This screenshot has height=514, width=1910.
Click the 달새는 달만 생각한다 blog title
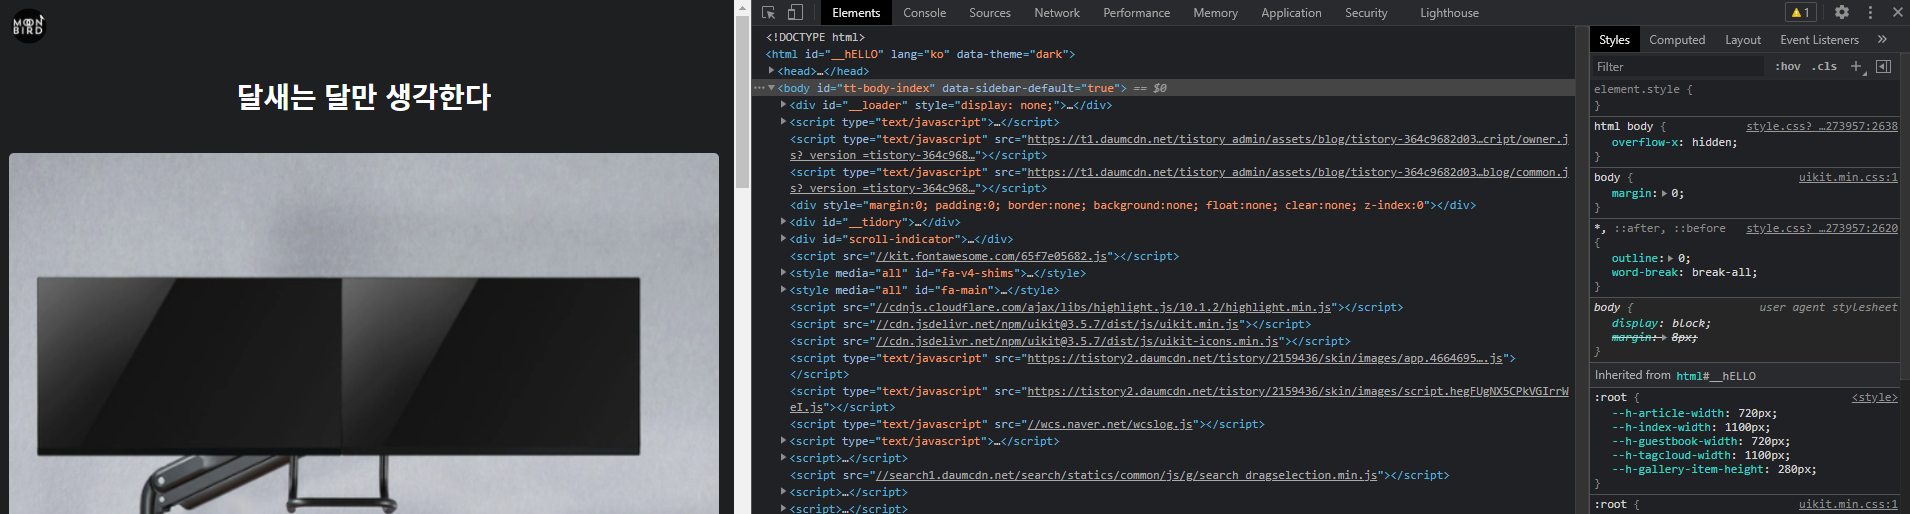(364, 97)
